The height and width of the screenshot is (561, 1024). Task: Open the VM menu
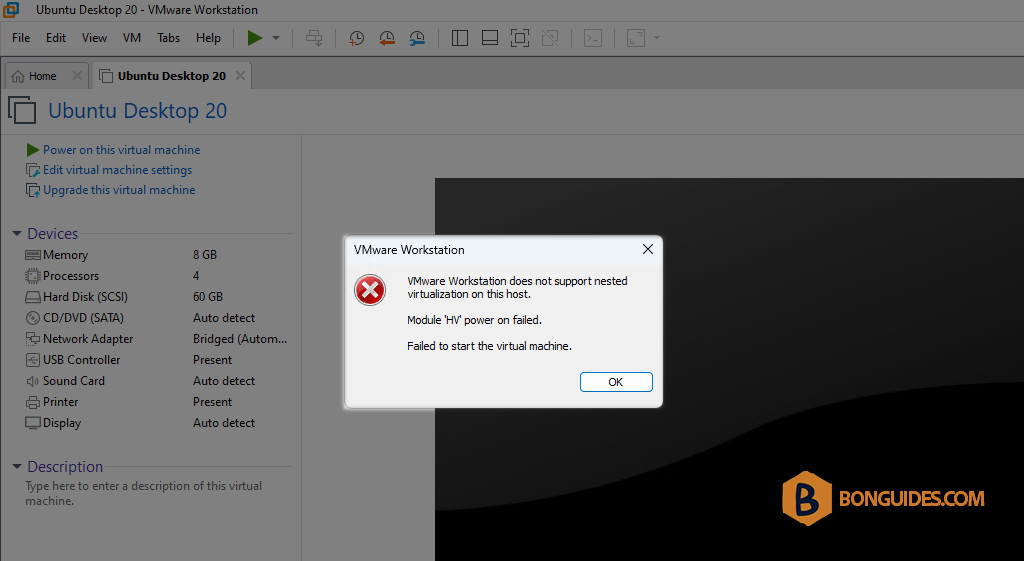point(132,38)
